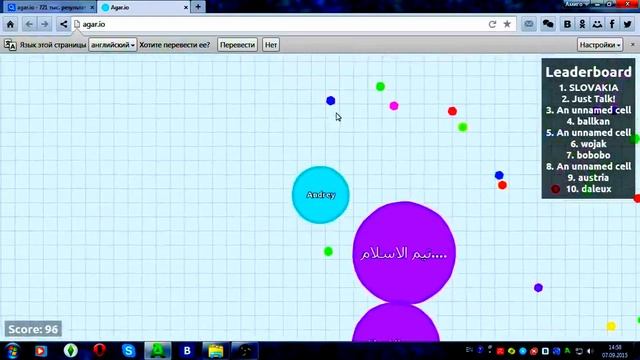This screenshot has height=360, width=640.
Task: Click the translate bar language icon
Action: point(10,45)
